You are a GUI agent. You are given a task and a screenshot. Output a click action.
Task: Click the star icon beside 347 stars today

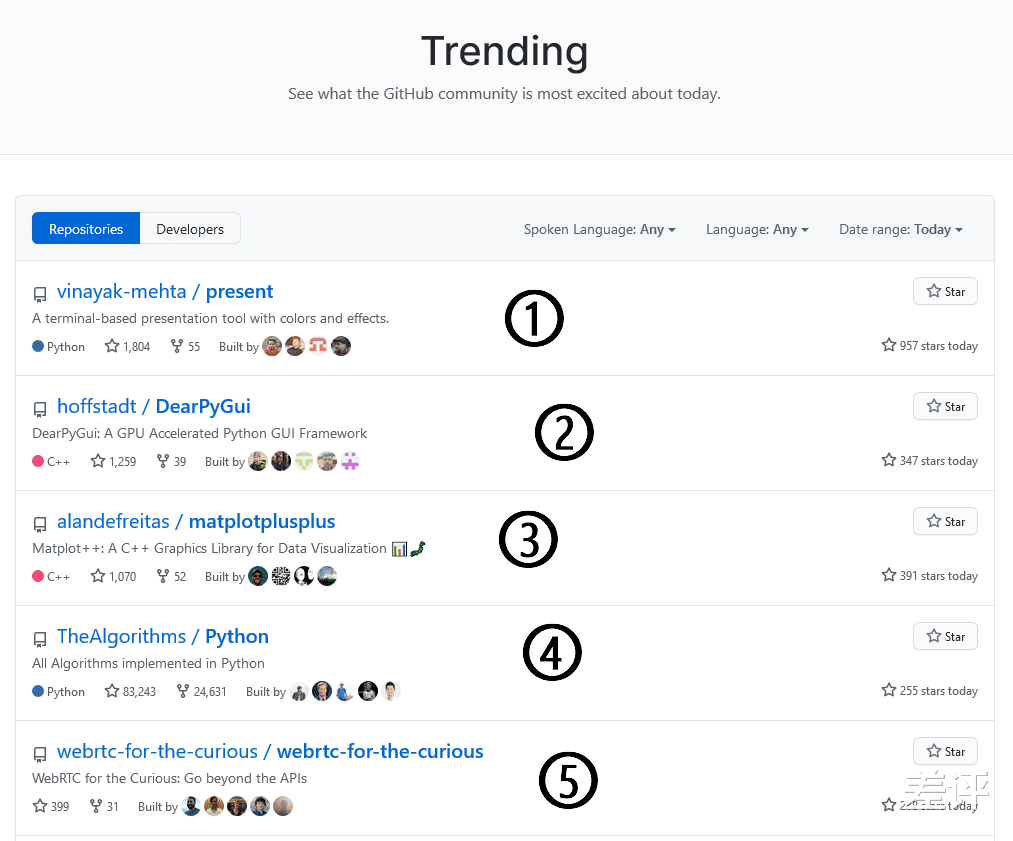point(889,461)
